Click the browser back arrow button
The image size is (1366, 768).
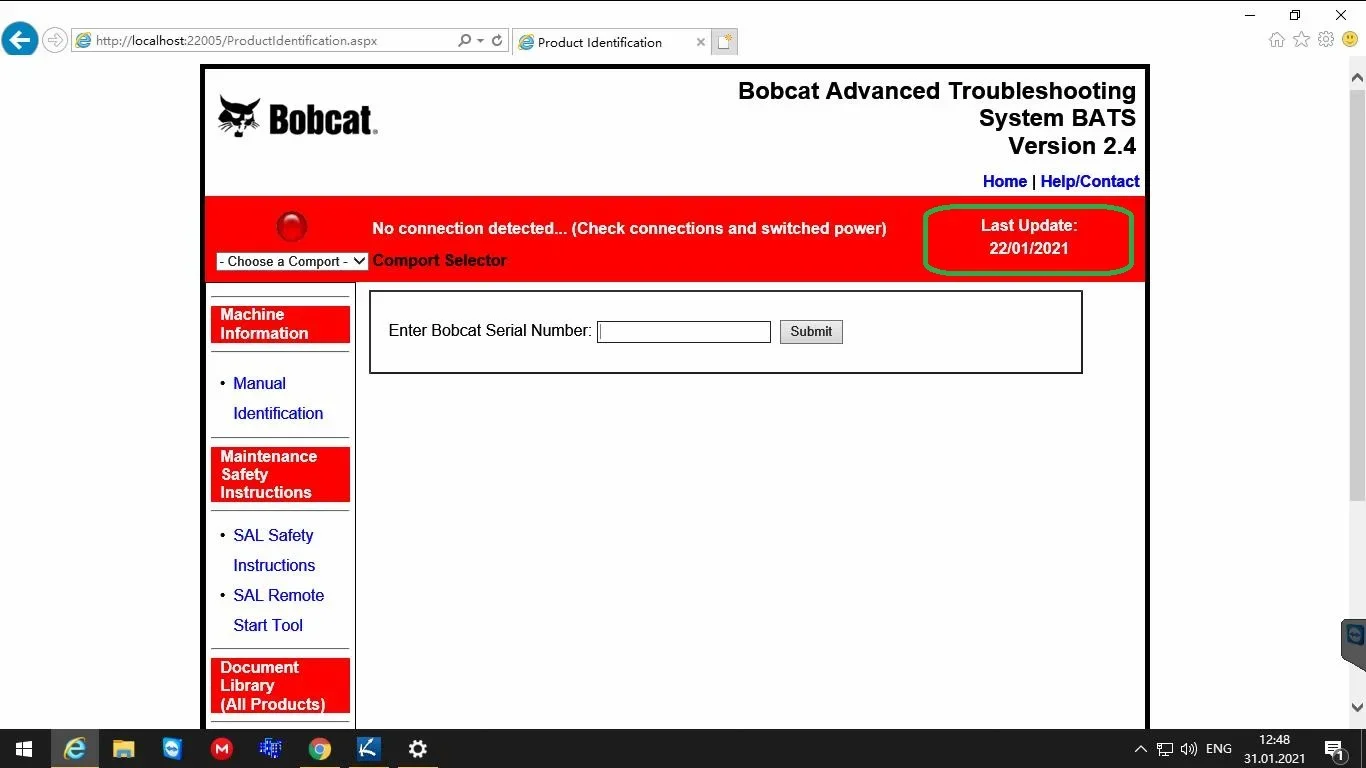click(20, 40)
